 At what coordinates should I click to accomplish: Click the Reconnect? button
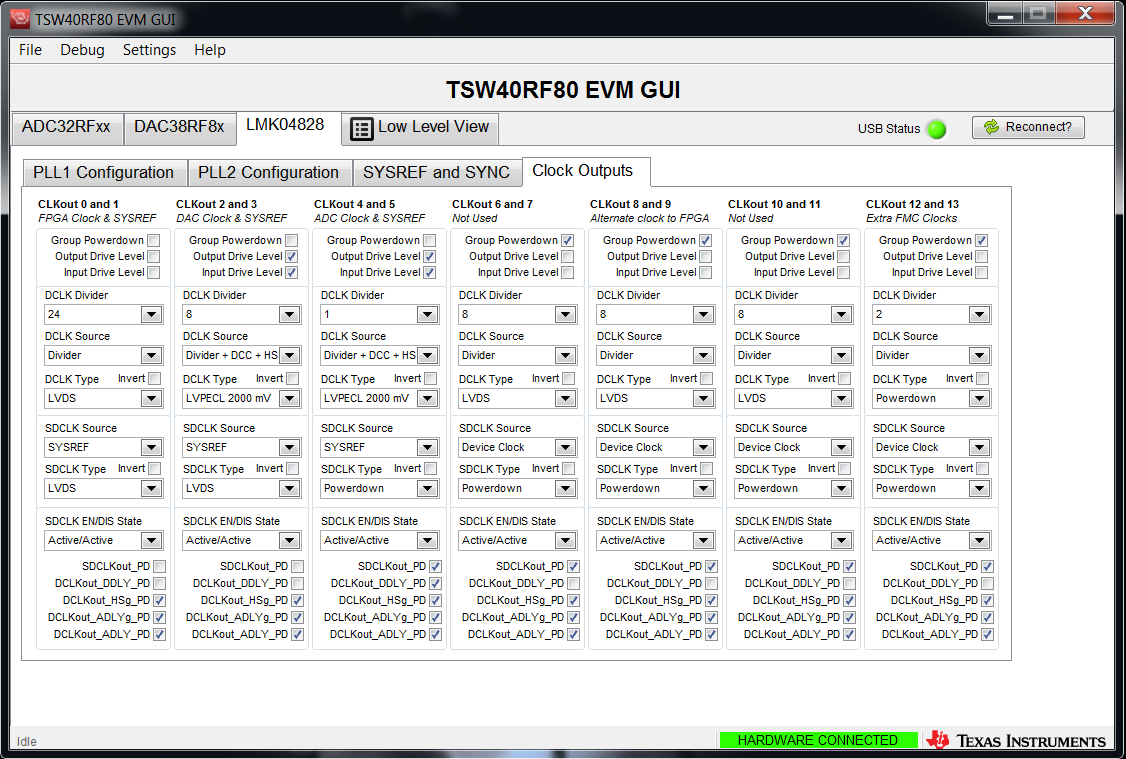click(x=1028, y=127)
